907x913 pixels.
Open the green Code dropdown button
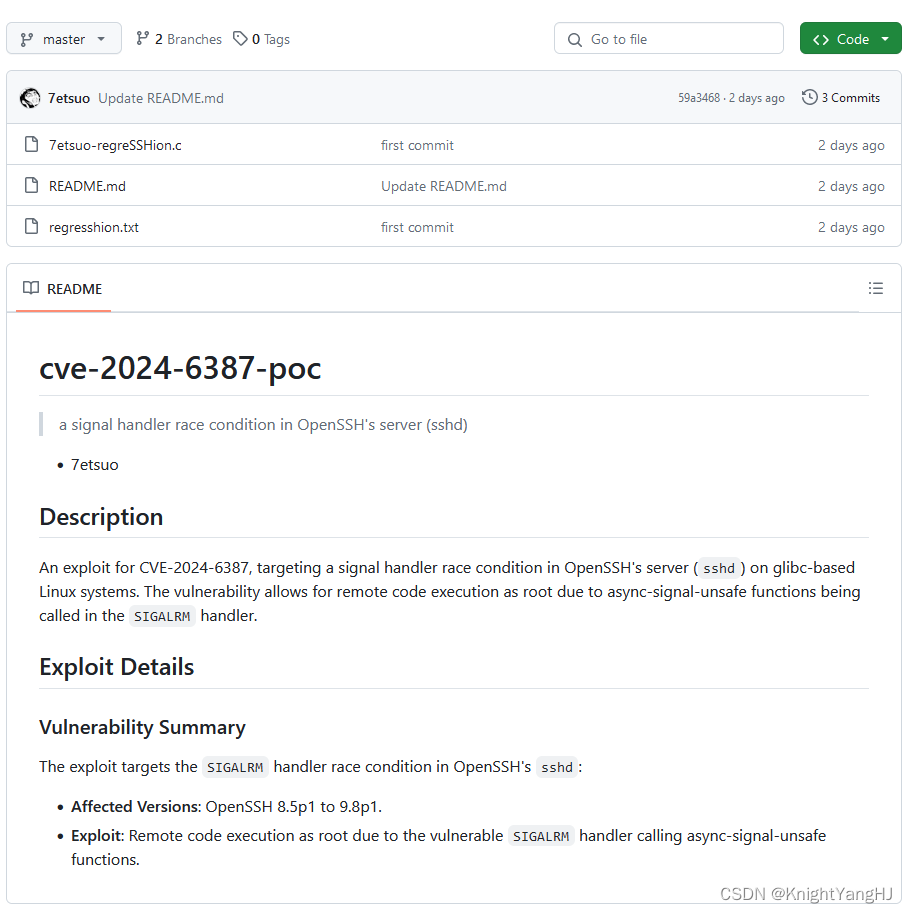pos(850,39)
